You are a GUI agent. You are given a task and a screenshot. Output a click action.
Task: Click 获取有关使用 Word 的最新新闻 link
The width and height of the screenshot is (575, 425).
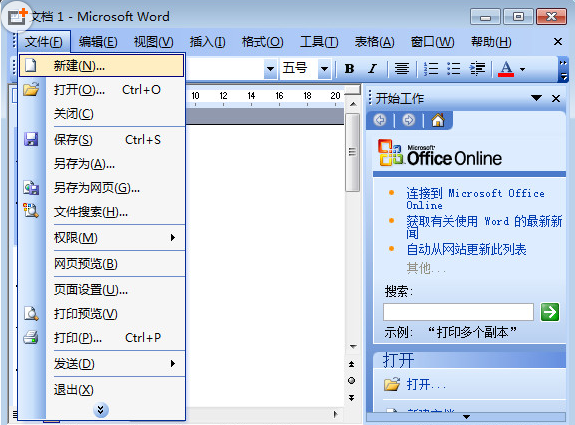pyautogui.click(x=484, y=227)
